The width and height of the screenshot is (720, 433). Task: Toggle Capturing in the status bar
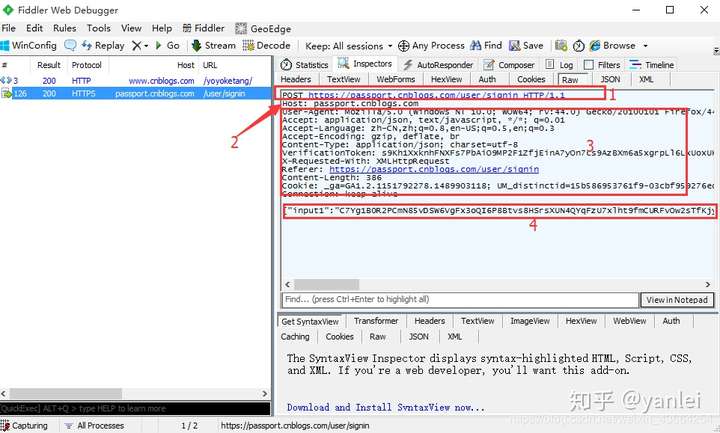pyautogui.click(x=24, y=426)
